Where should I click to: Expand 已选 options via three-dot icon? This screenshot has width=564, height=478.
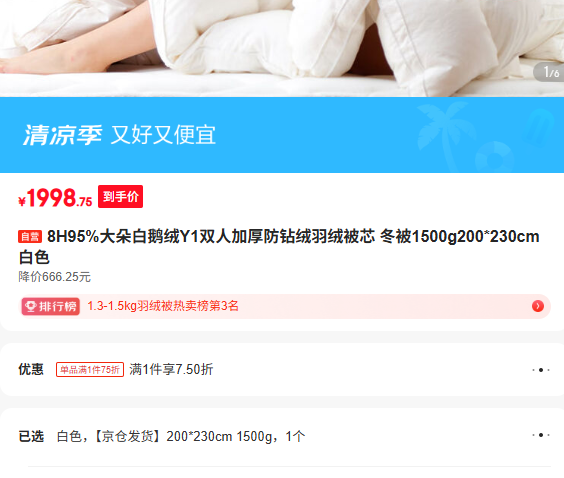click(541, 435)
